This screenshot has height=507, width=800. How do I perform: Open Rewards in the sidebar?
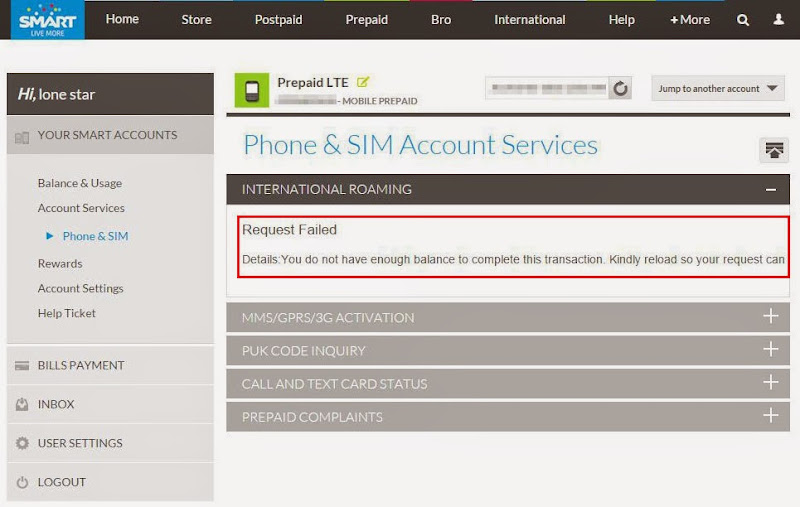click(60, 264)
